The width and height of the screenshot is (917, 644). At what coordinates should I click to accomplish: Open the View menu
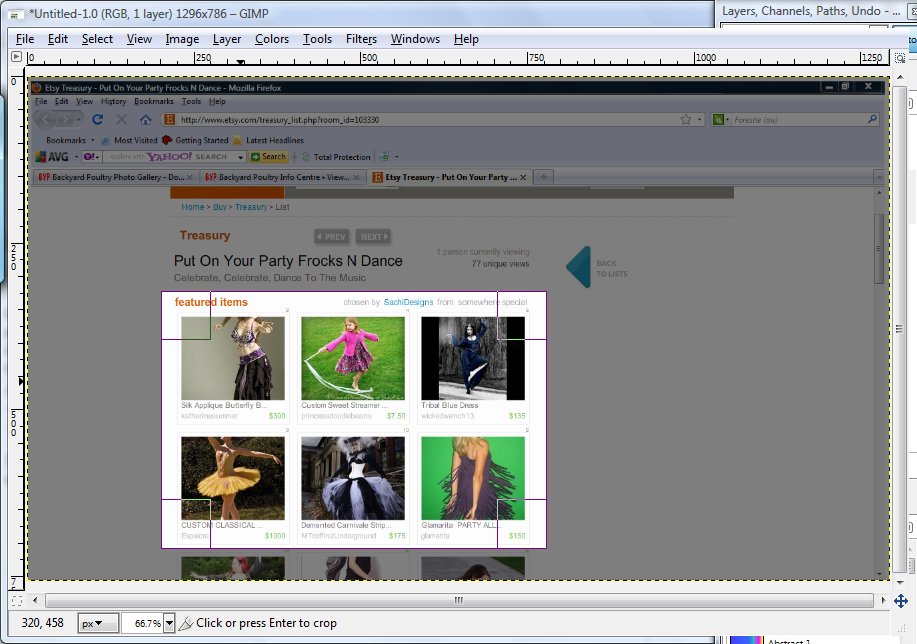tap(139, 39)
